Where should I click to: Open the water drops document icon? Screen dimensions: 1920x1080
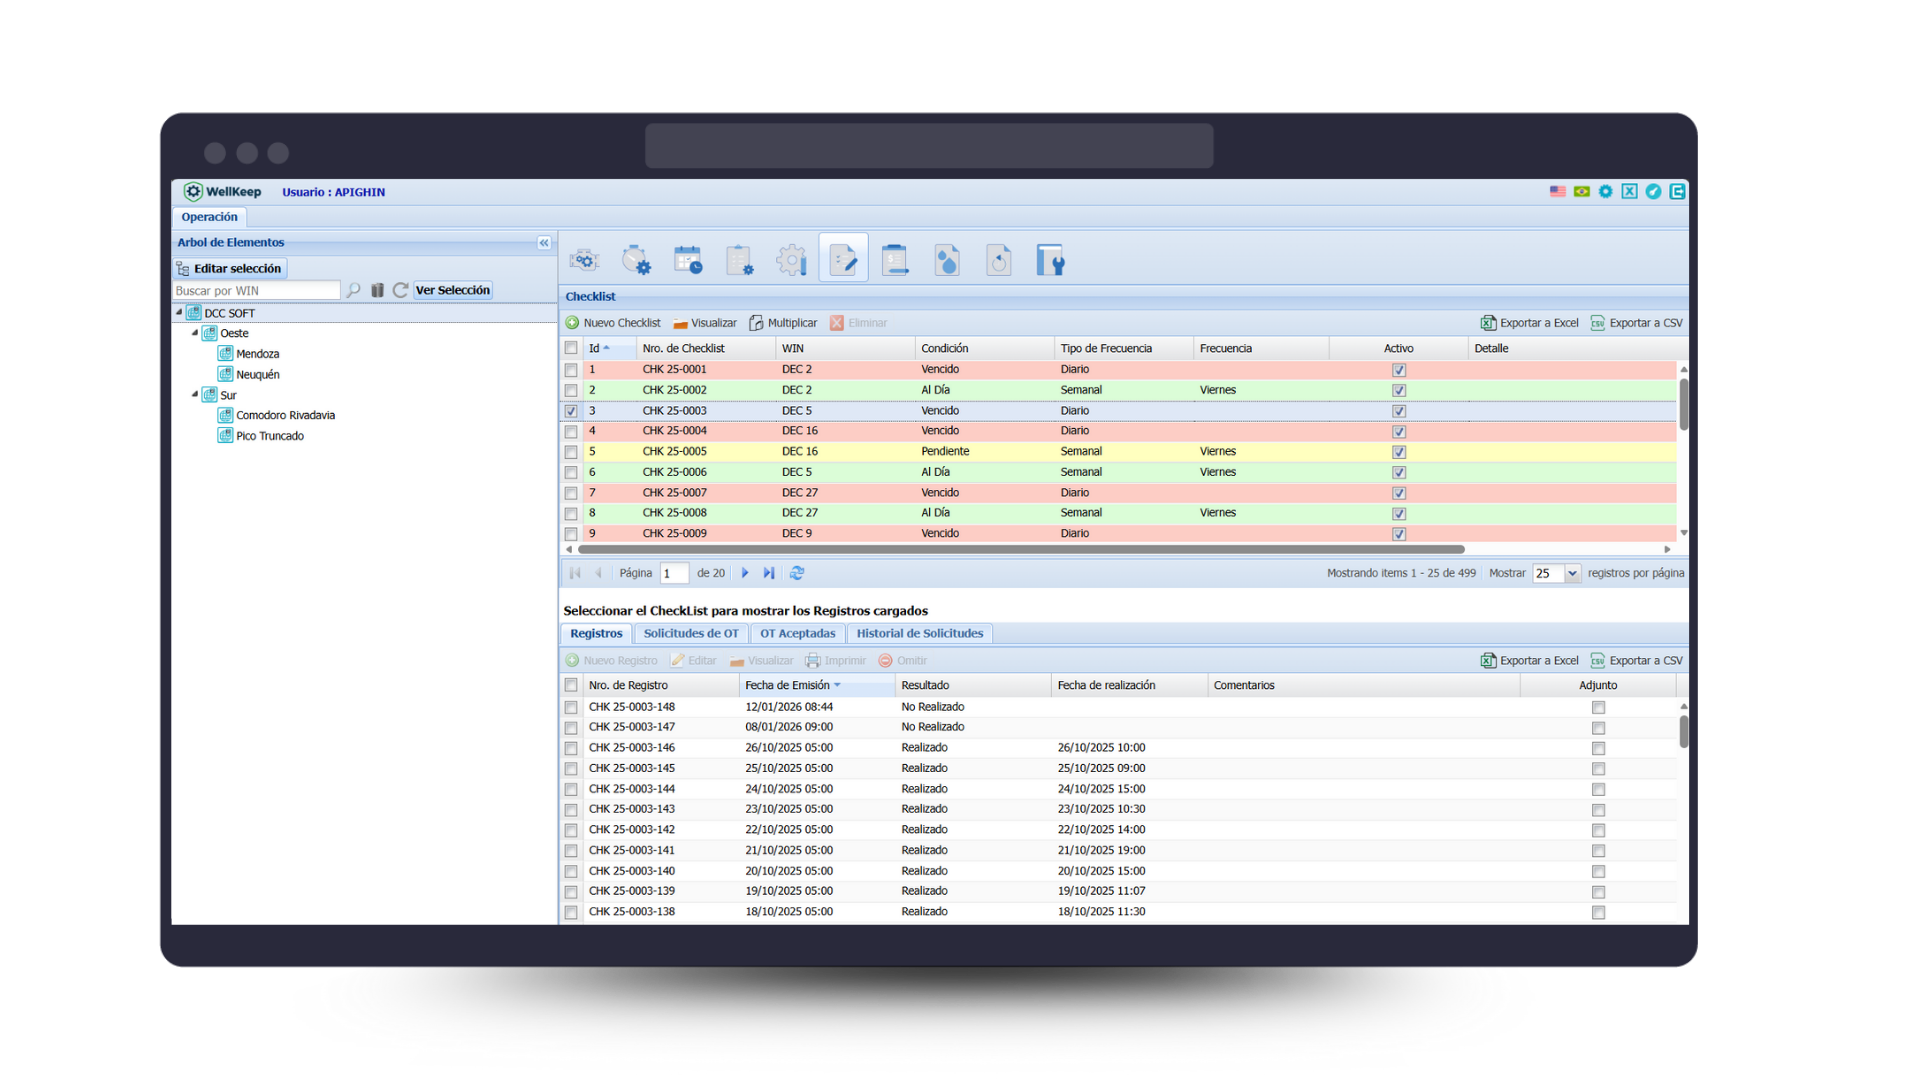coord(947,261)
